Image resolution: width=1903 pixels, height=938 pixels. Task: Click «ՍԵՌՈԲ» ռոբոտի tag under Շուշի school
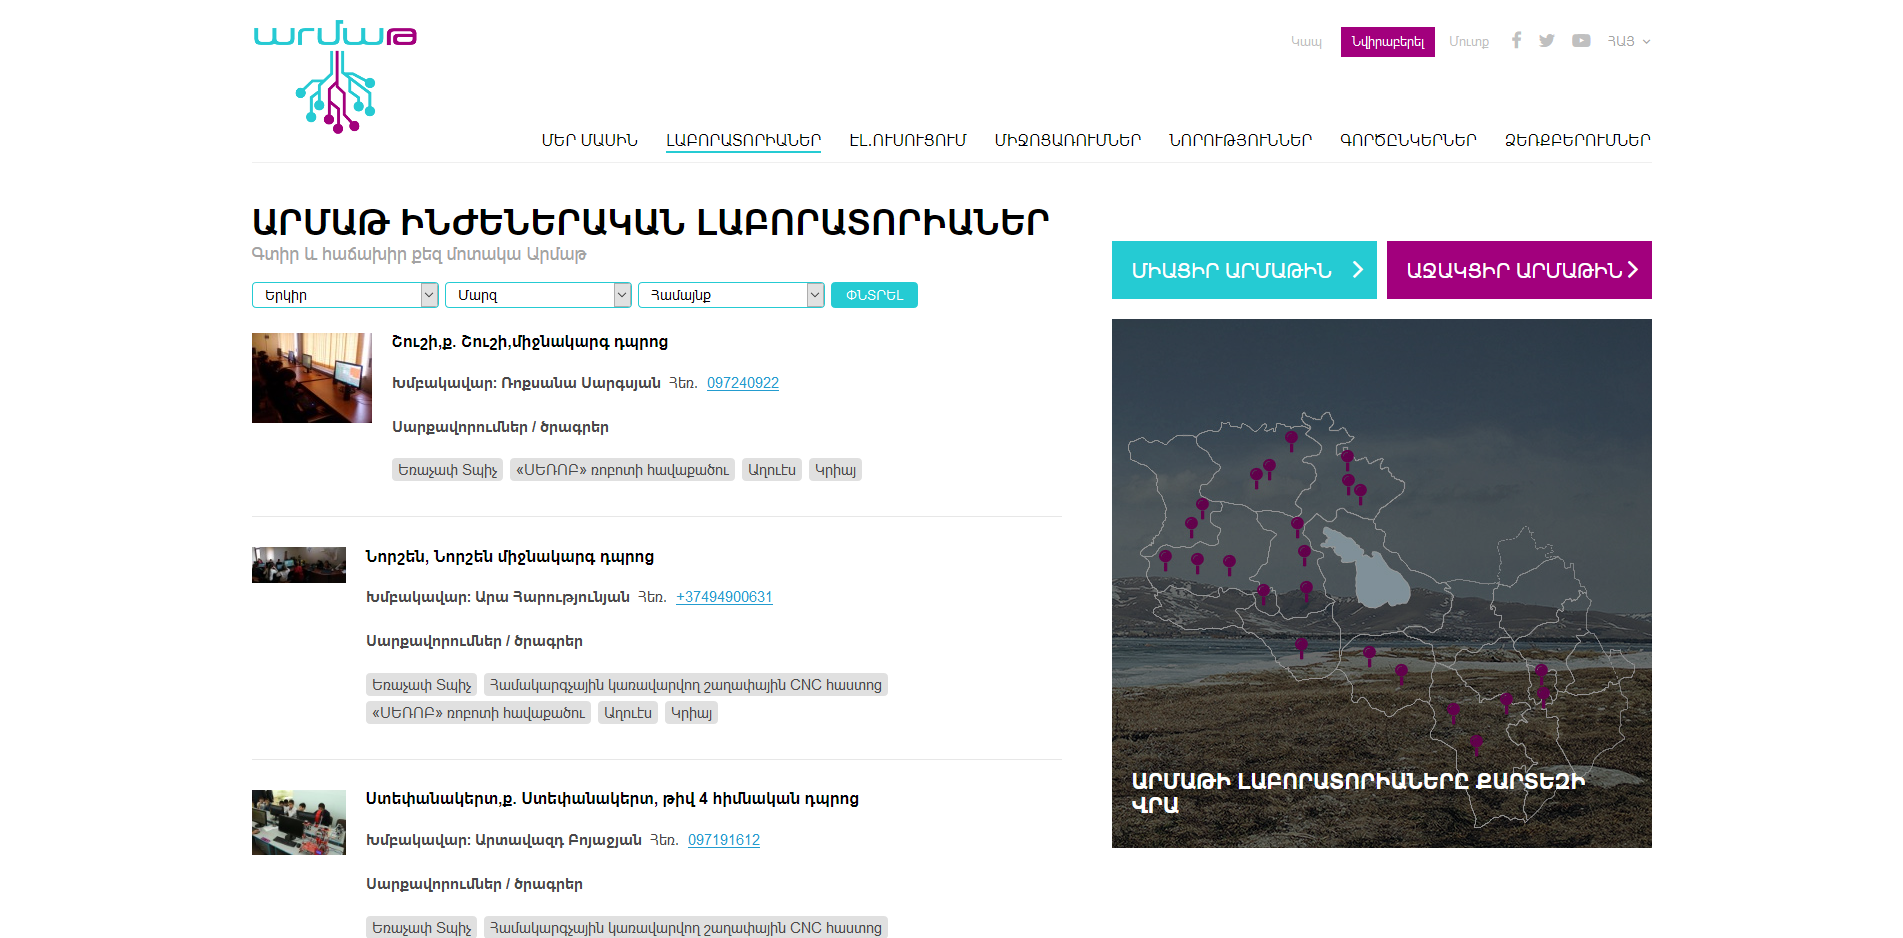coord(622,470)
